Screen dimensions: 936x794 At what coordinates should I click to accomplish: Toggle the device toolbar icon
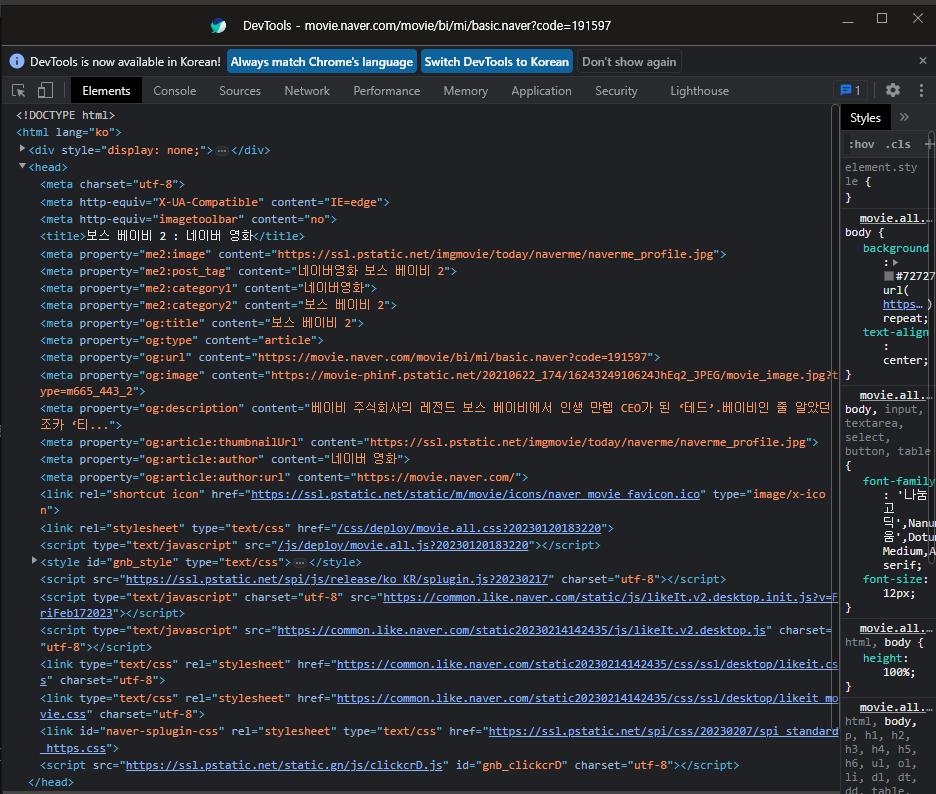click(45, 91)
